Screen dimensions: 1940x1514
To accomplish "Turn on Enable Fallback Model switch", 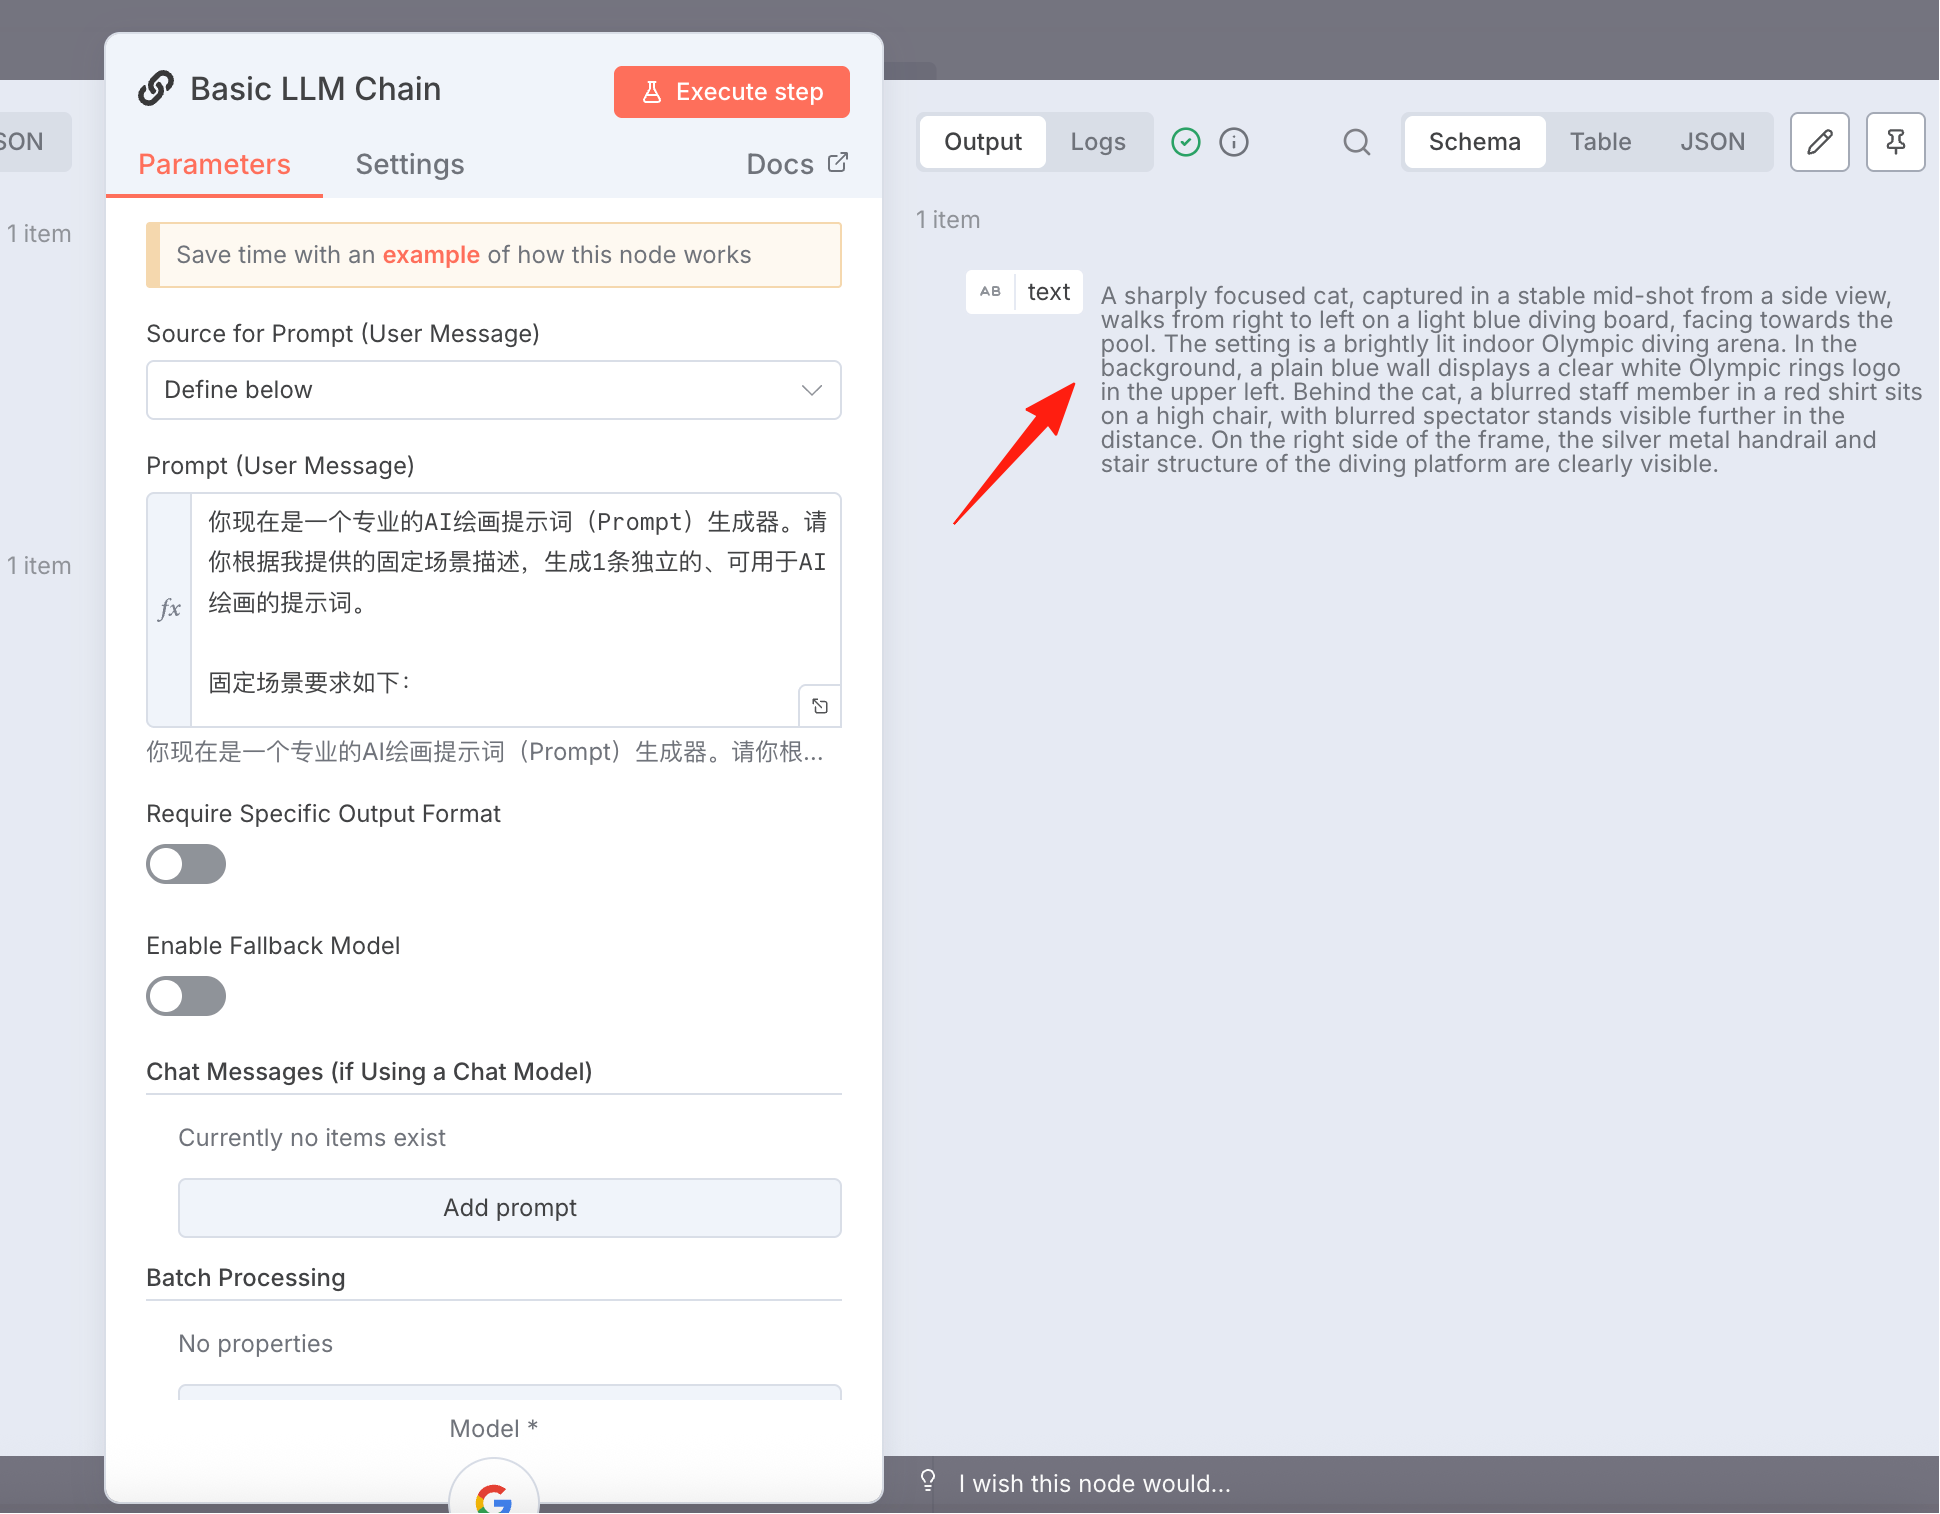I will [186, 996].
